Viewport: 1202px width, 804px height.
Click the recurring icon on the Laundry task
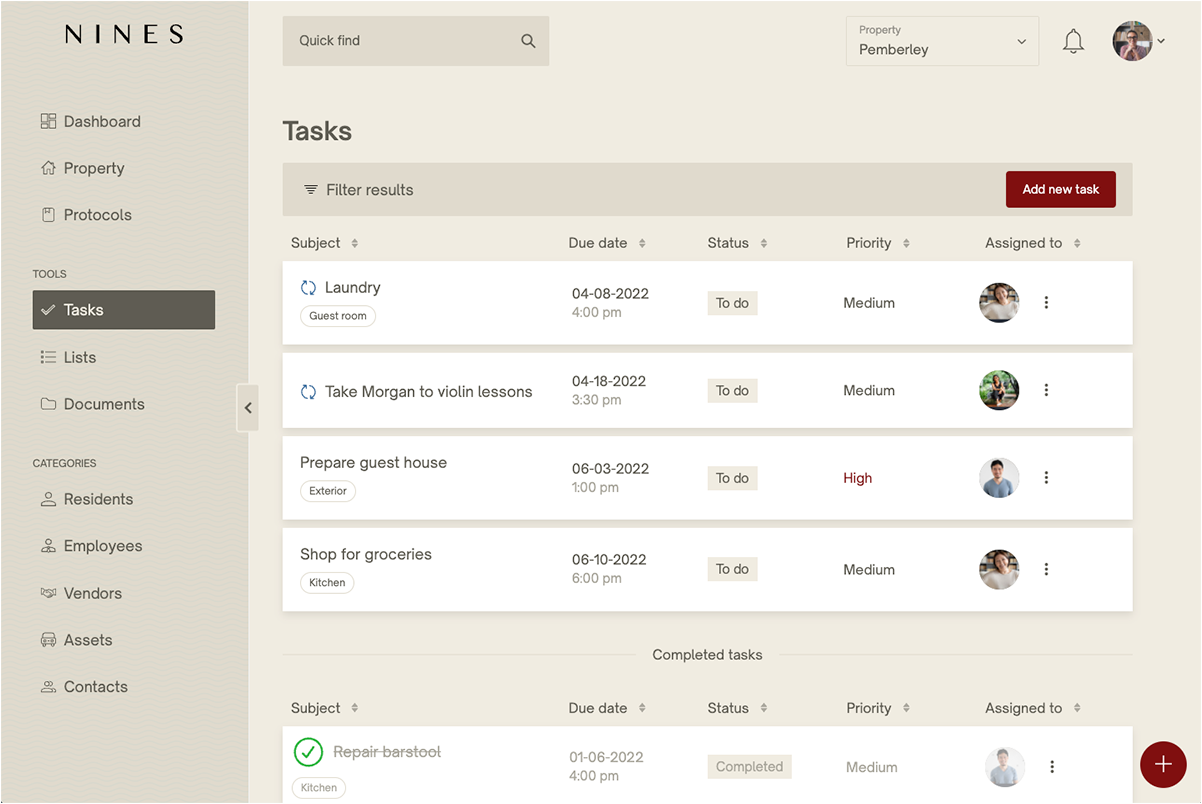308,287
